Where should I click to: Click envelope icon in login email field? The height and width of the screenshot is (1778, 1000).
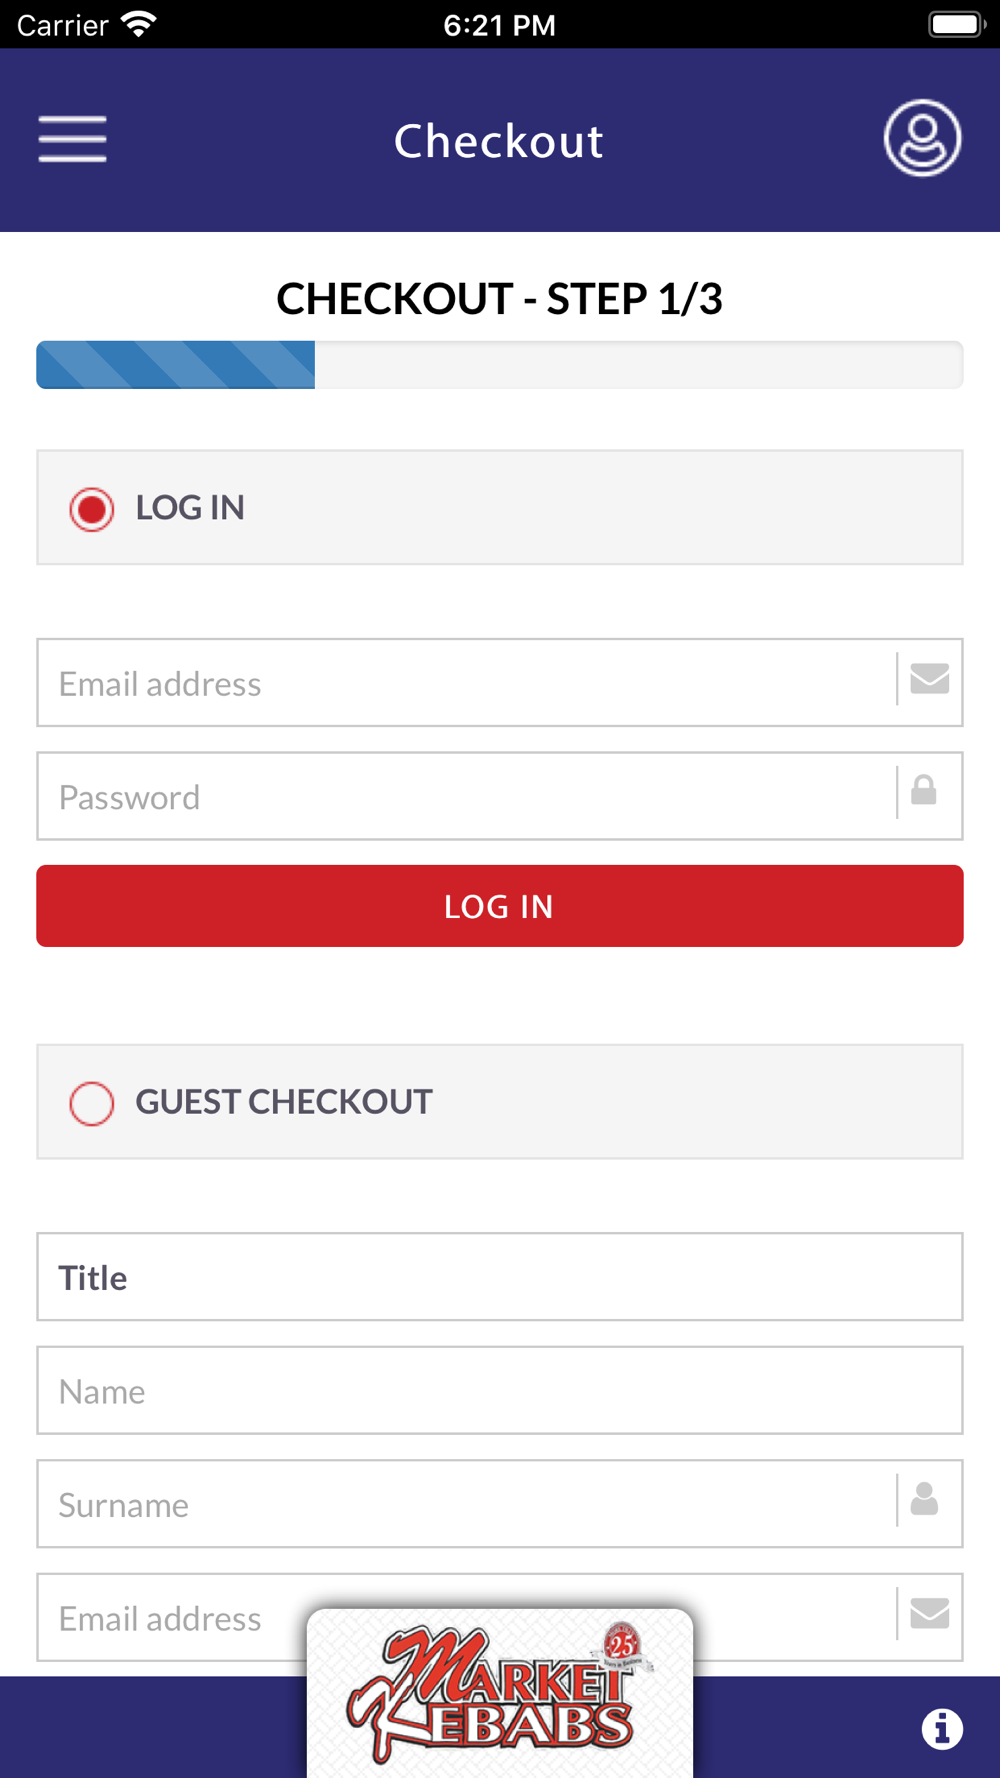[x=929, y=679]
